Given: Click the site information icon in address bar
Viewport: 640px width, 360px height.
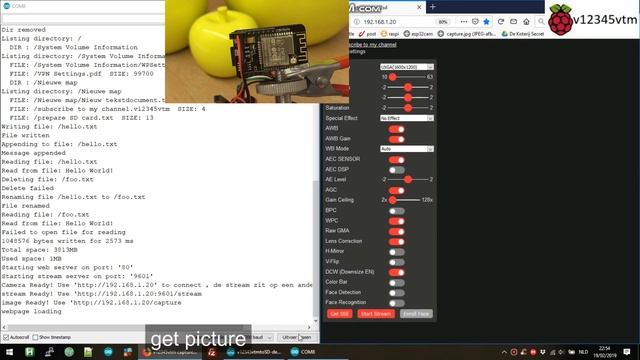Looking at the screenshot, I should [357, 22].
